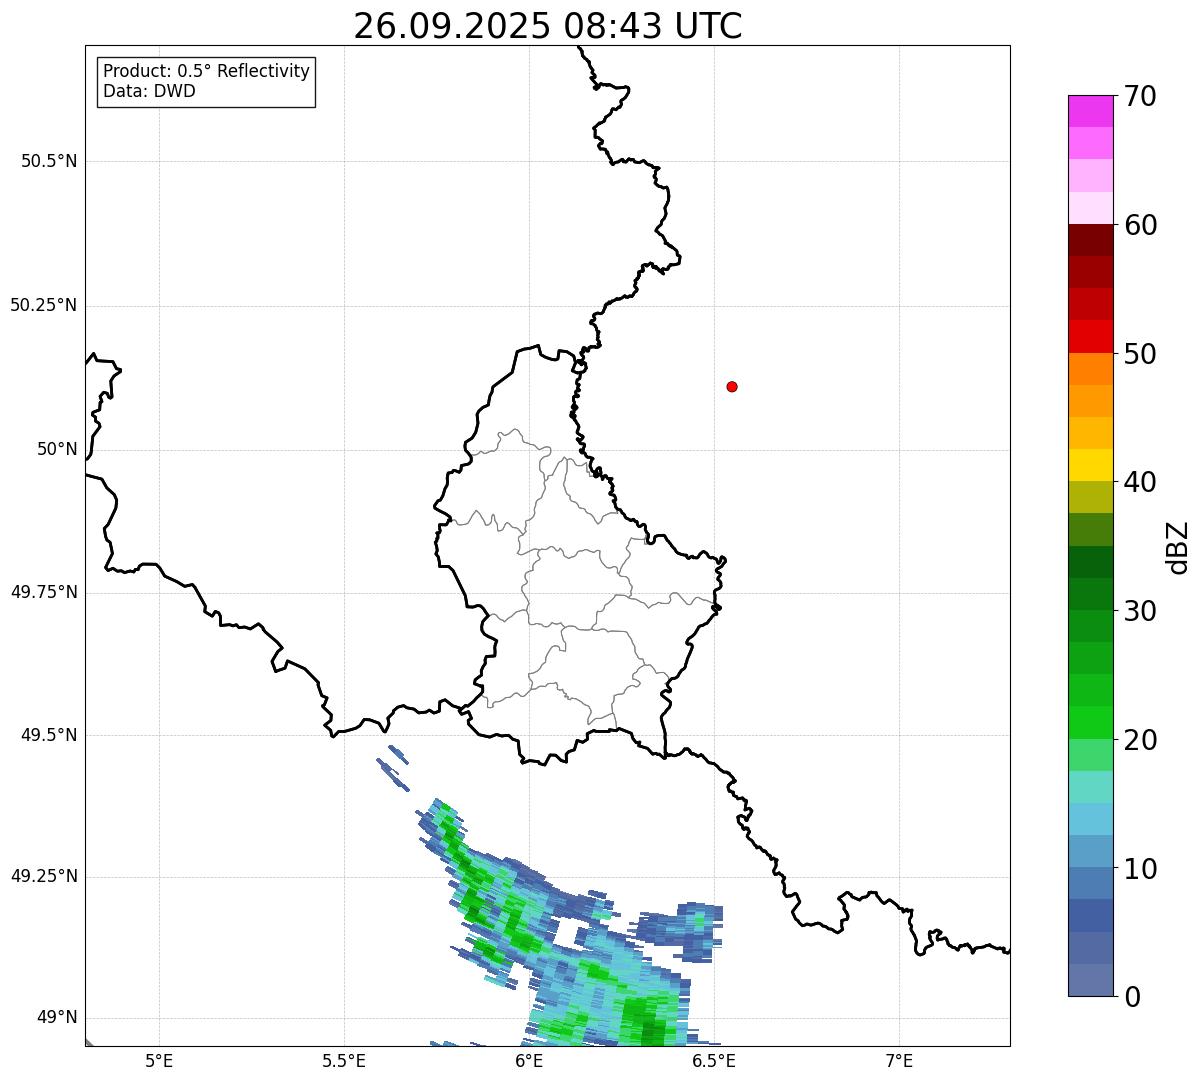Click the 7°E longitude label
The height and width of the screenshot is (1081, 1202).
pos(899,1061)
